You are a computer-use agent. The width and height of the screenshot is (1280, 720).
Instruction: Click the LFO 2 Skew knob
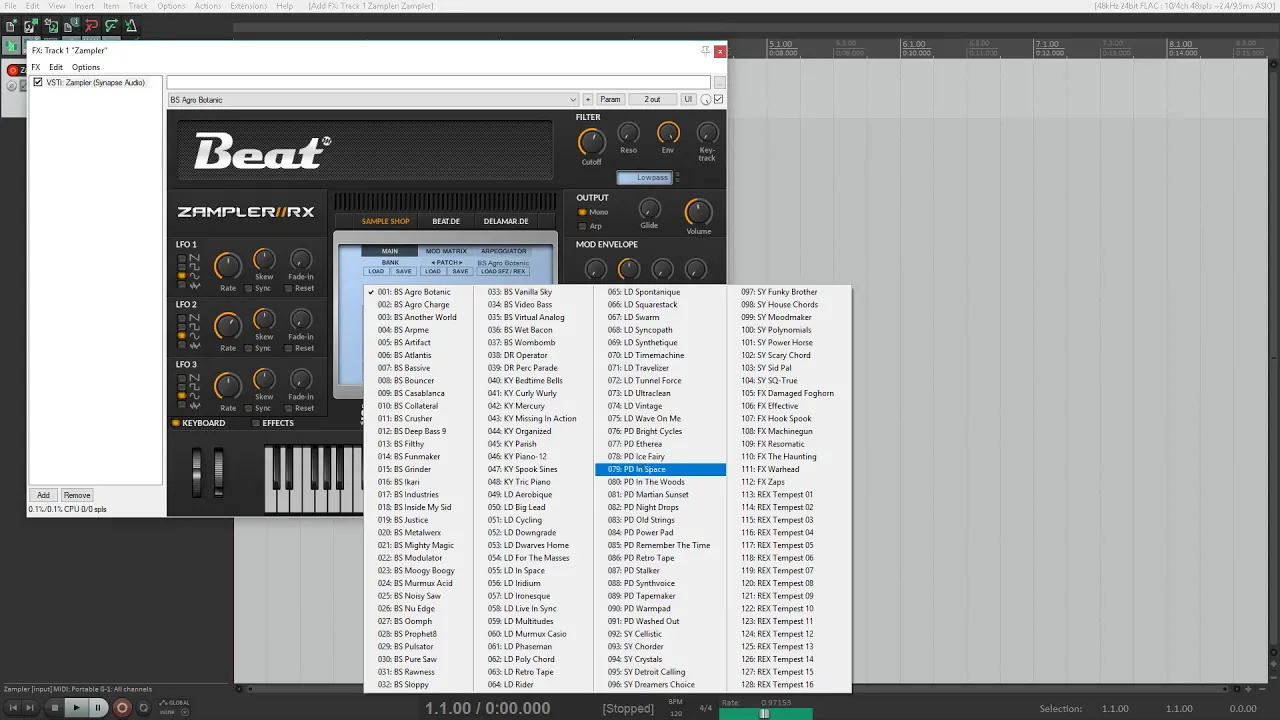(x=264, y=320)
